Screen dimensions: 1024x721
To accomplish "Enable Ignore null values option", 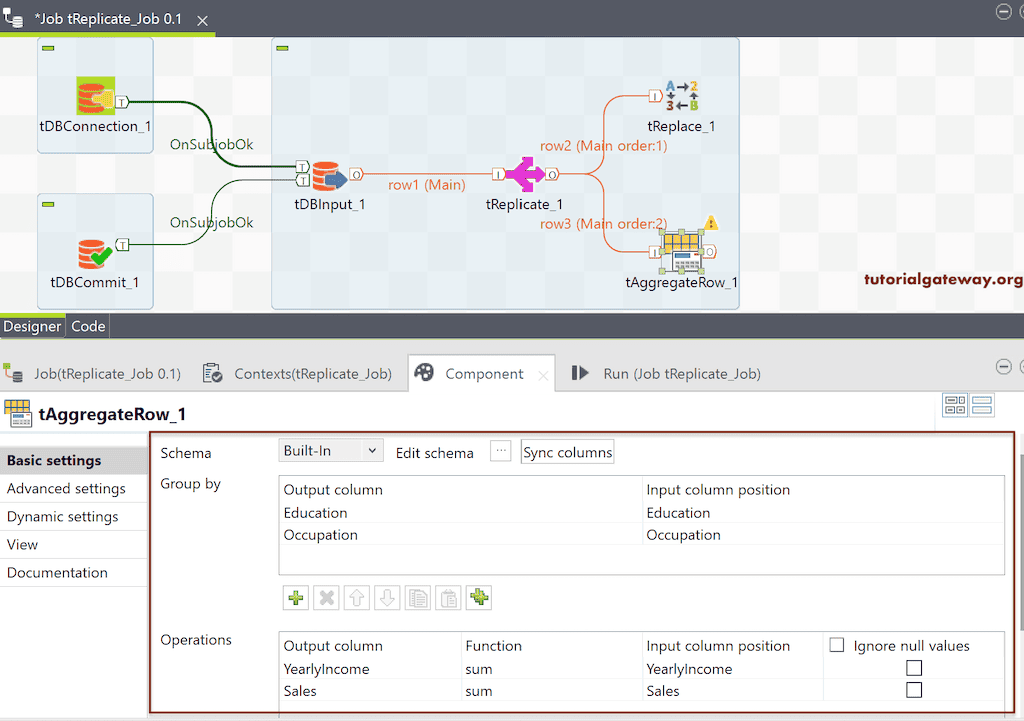I will pyautogui.click(x=837, y=644).
